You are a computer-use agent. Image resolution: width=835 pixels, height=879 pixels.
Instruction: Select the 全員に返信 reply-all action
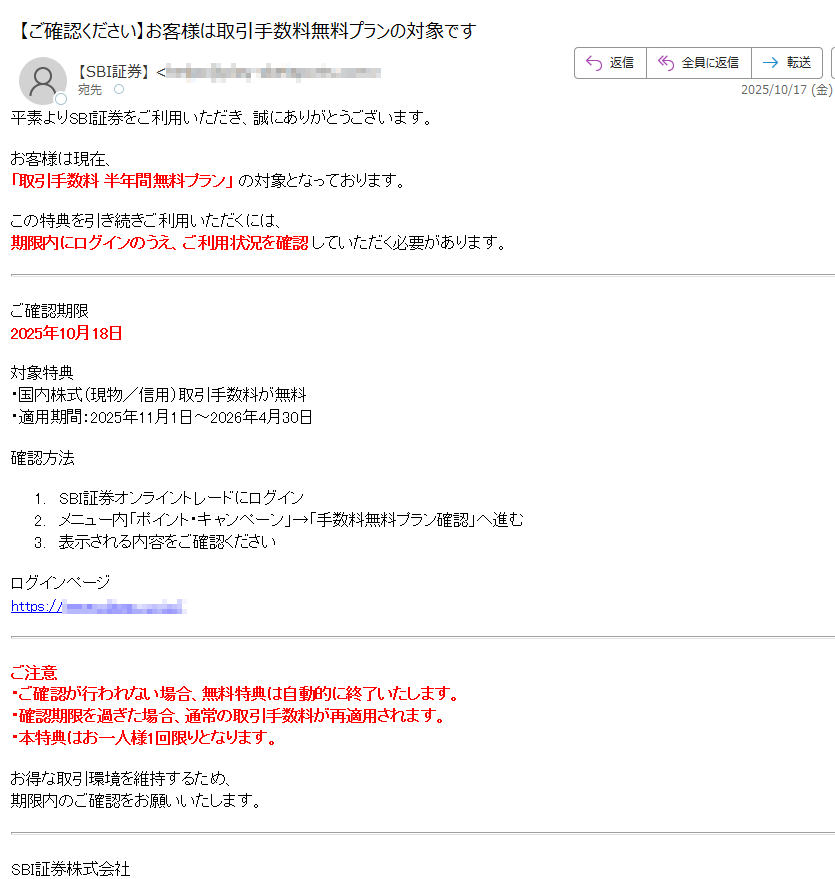coord(700,63)
